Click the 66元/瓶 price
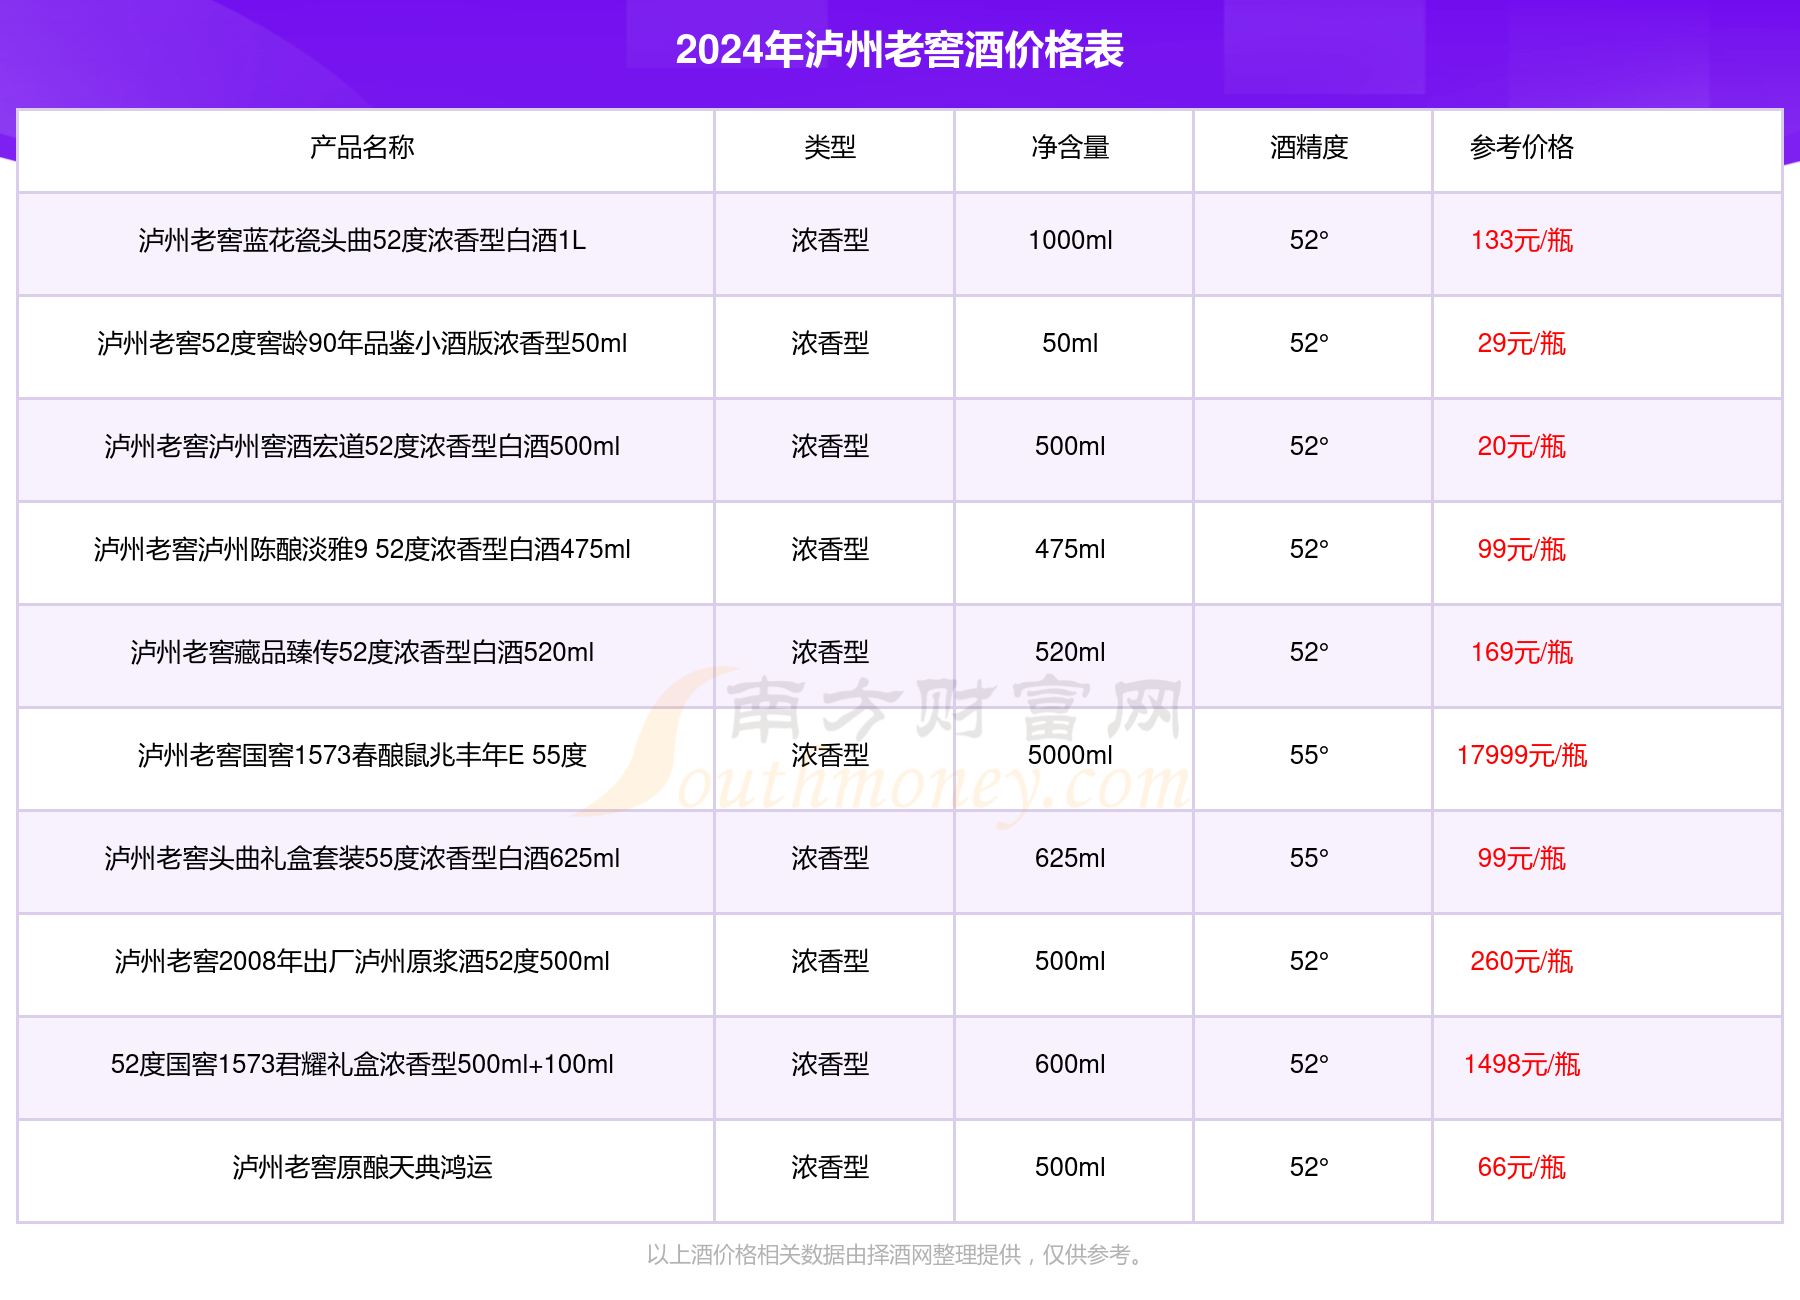This screenshot has height=1300, width=1800. [1521, 1168]
